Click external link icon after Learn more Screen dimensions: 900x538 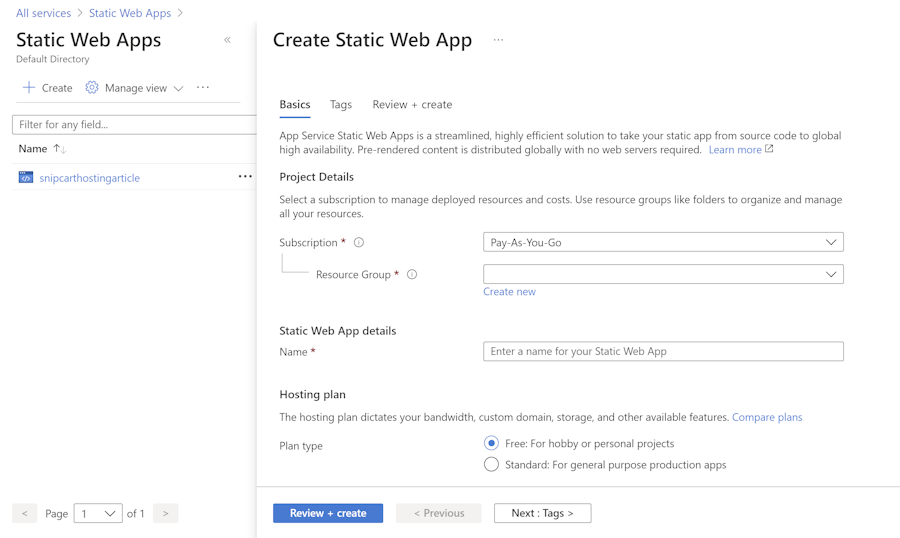pyautogui.click(x=769, y=149)
